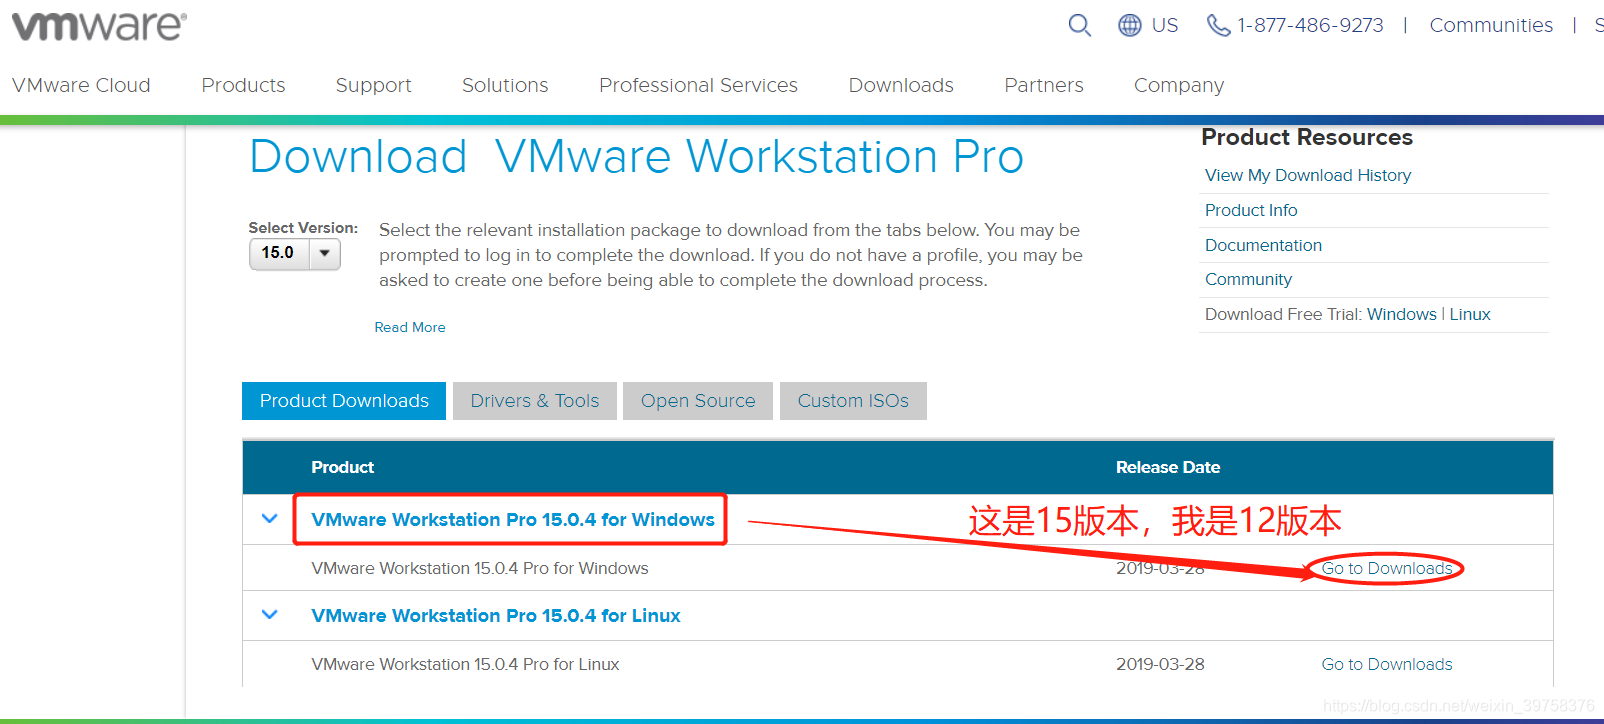Open the Select Version 15.0 dropdown
Image resolution: width=1604 pixels, height=724 pixels.
tap(295, 253)
